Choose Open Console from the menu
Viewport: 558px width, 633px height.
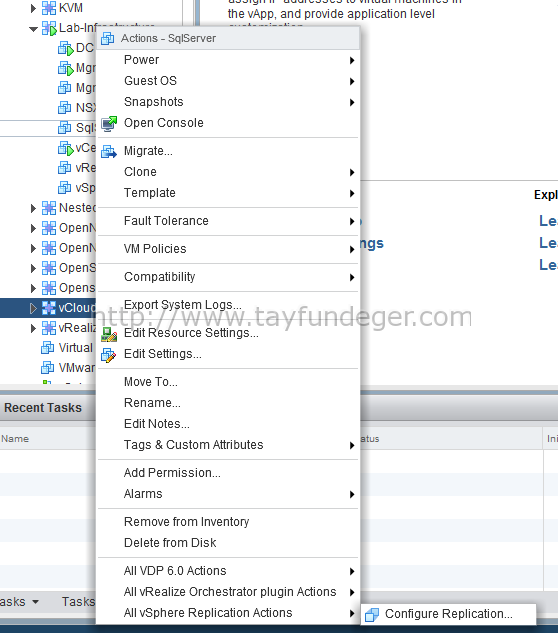point(228,123)
